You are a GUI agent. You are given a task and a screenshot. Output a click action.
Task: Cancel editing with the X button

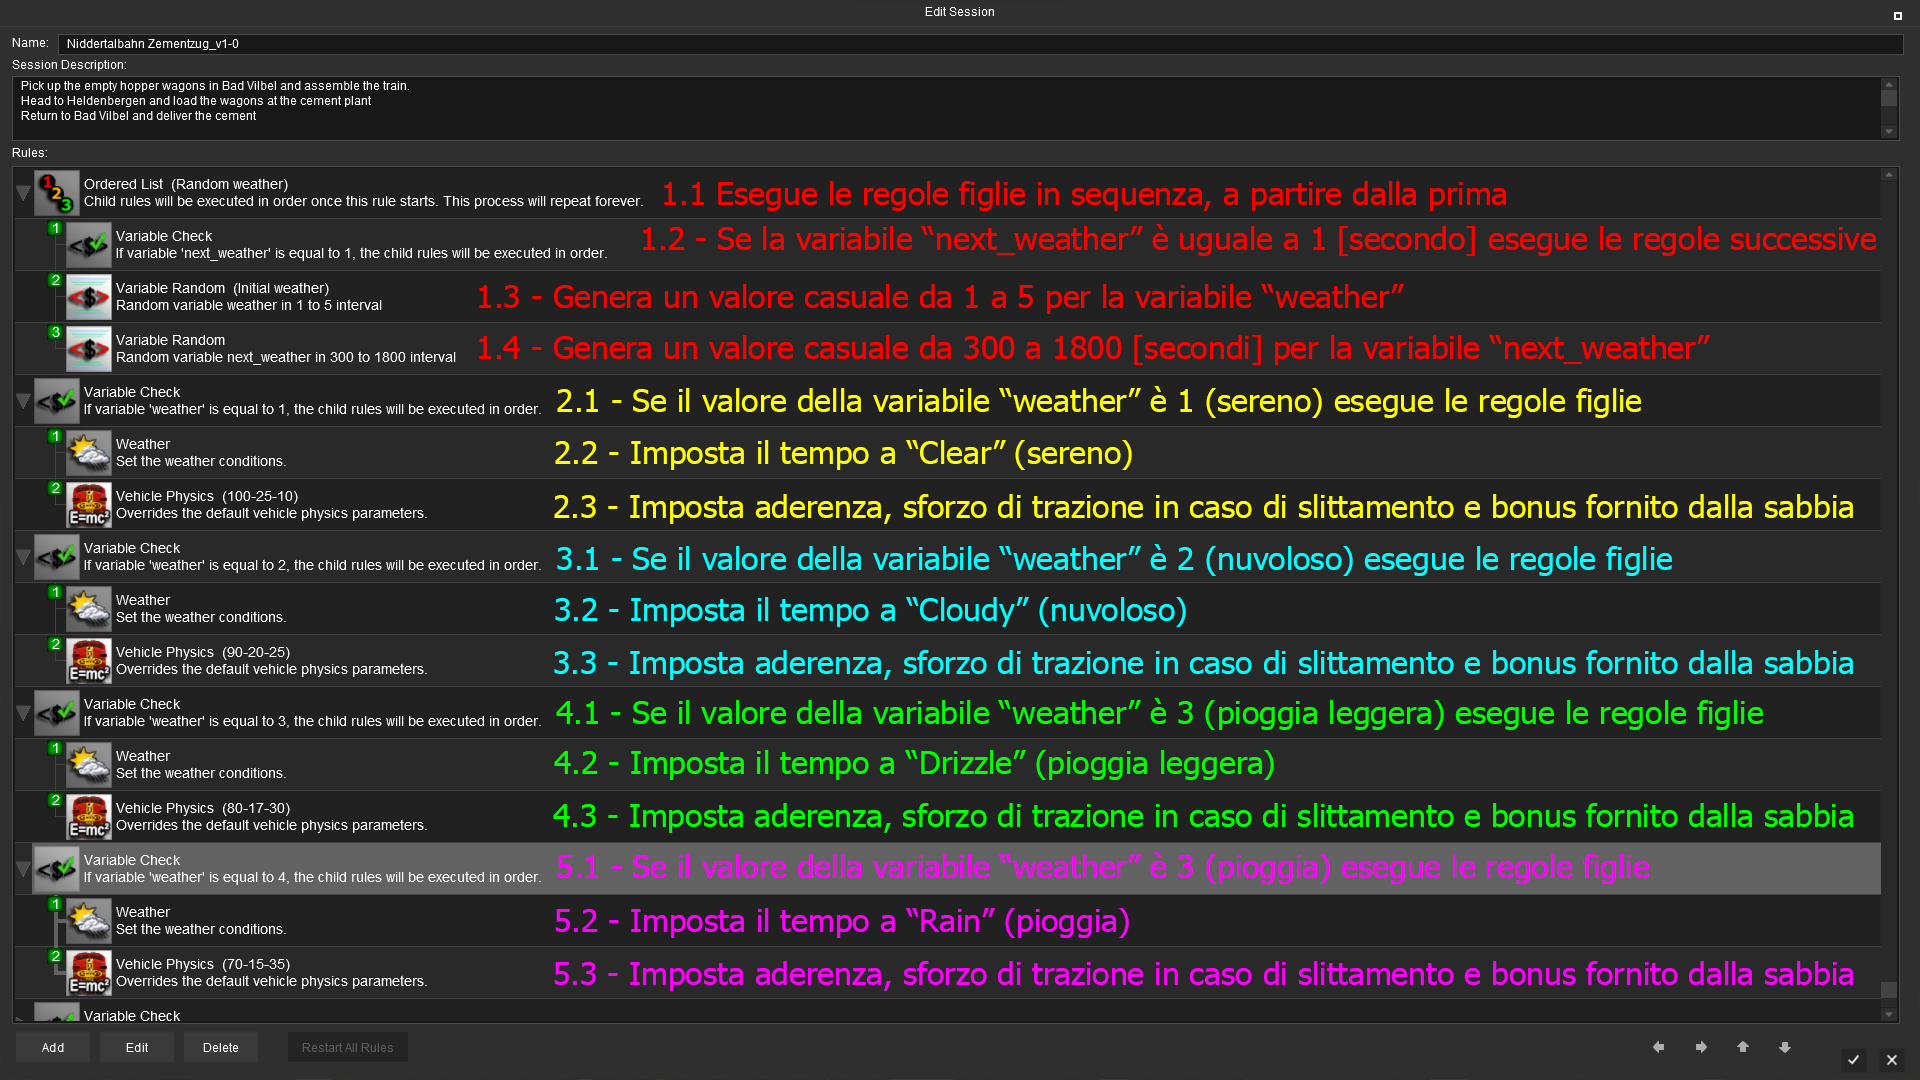(1891, 1060)
